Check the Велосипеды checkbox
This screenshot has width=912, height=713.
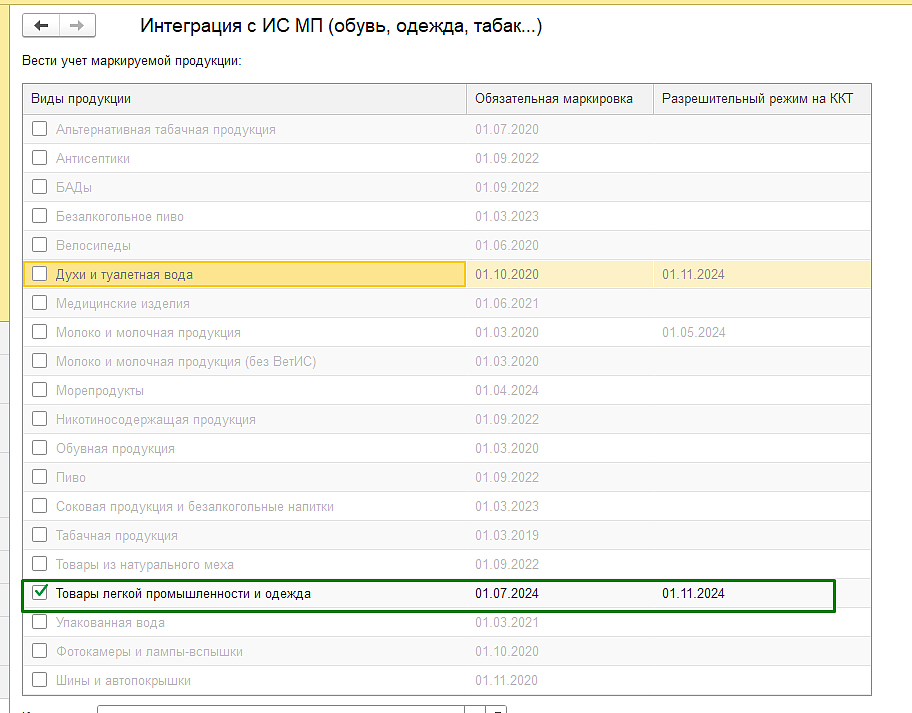pyautogui.click(x=40, y=245)
